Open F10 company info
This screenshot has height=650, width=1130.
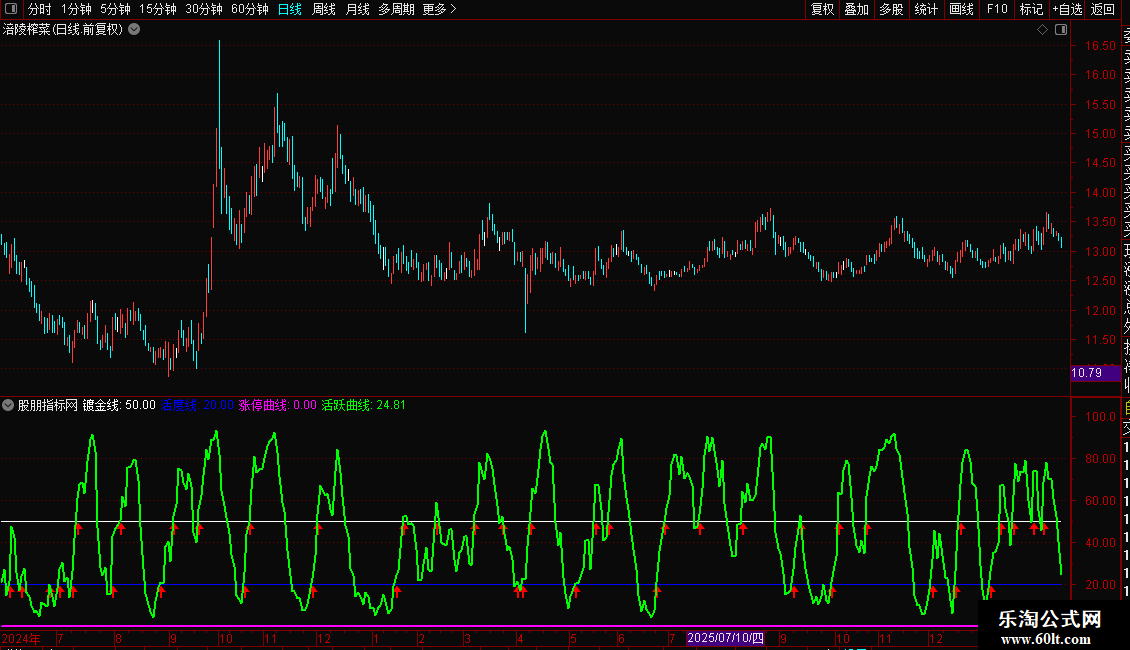pyautogui.click(x=997, y=9)
